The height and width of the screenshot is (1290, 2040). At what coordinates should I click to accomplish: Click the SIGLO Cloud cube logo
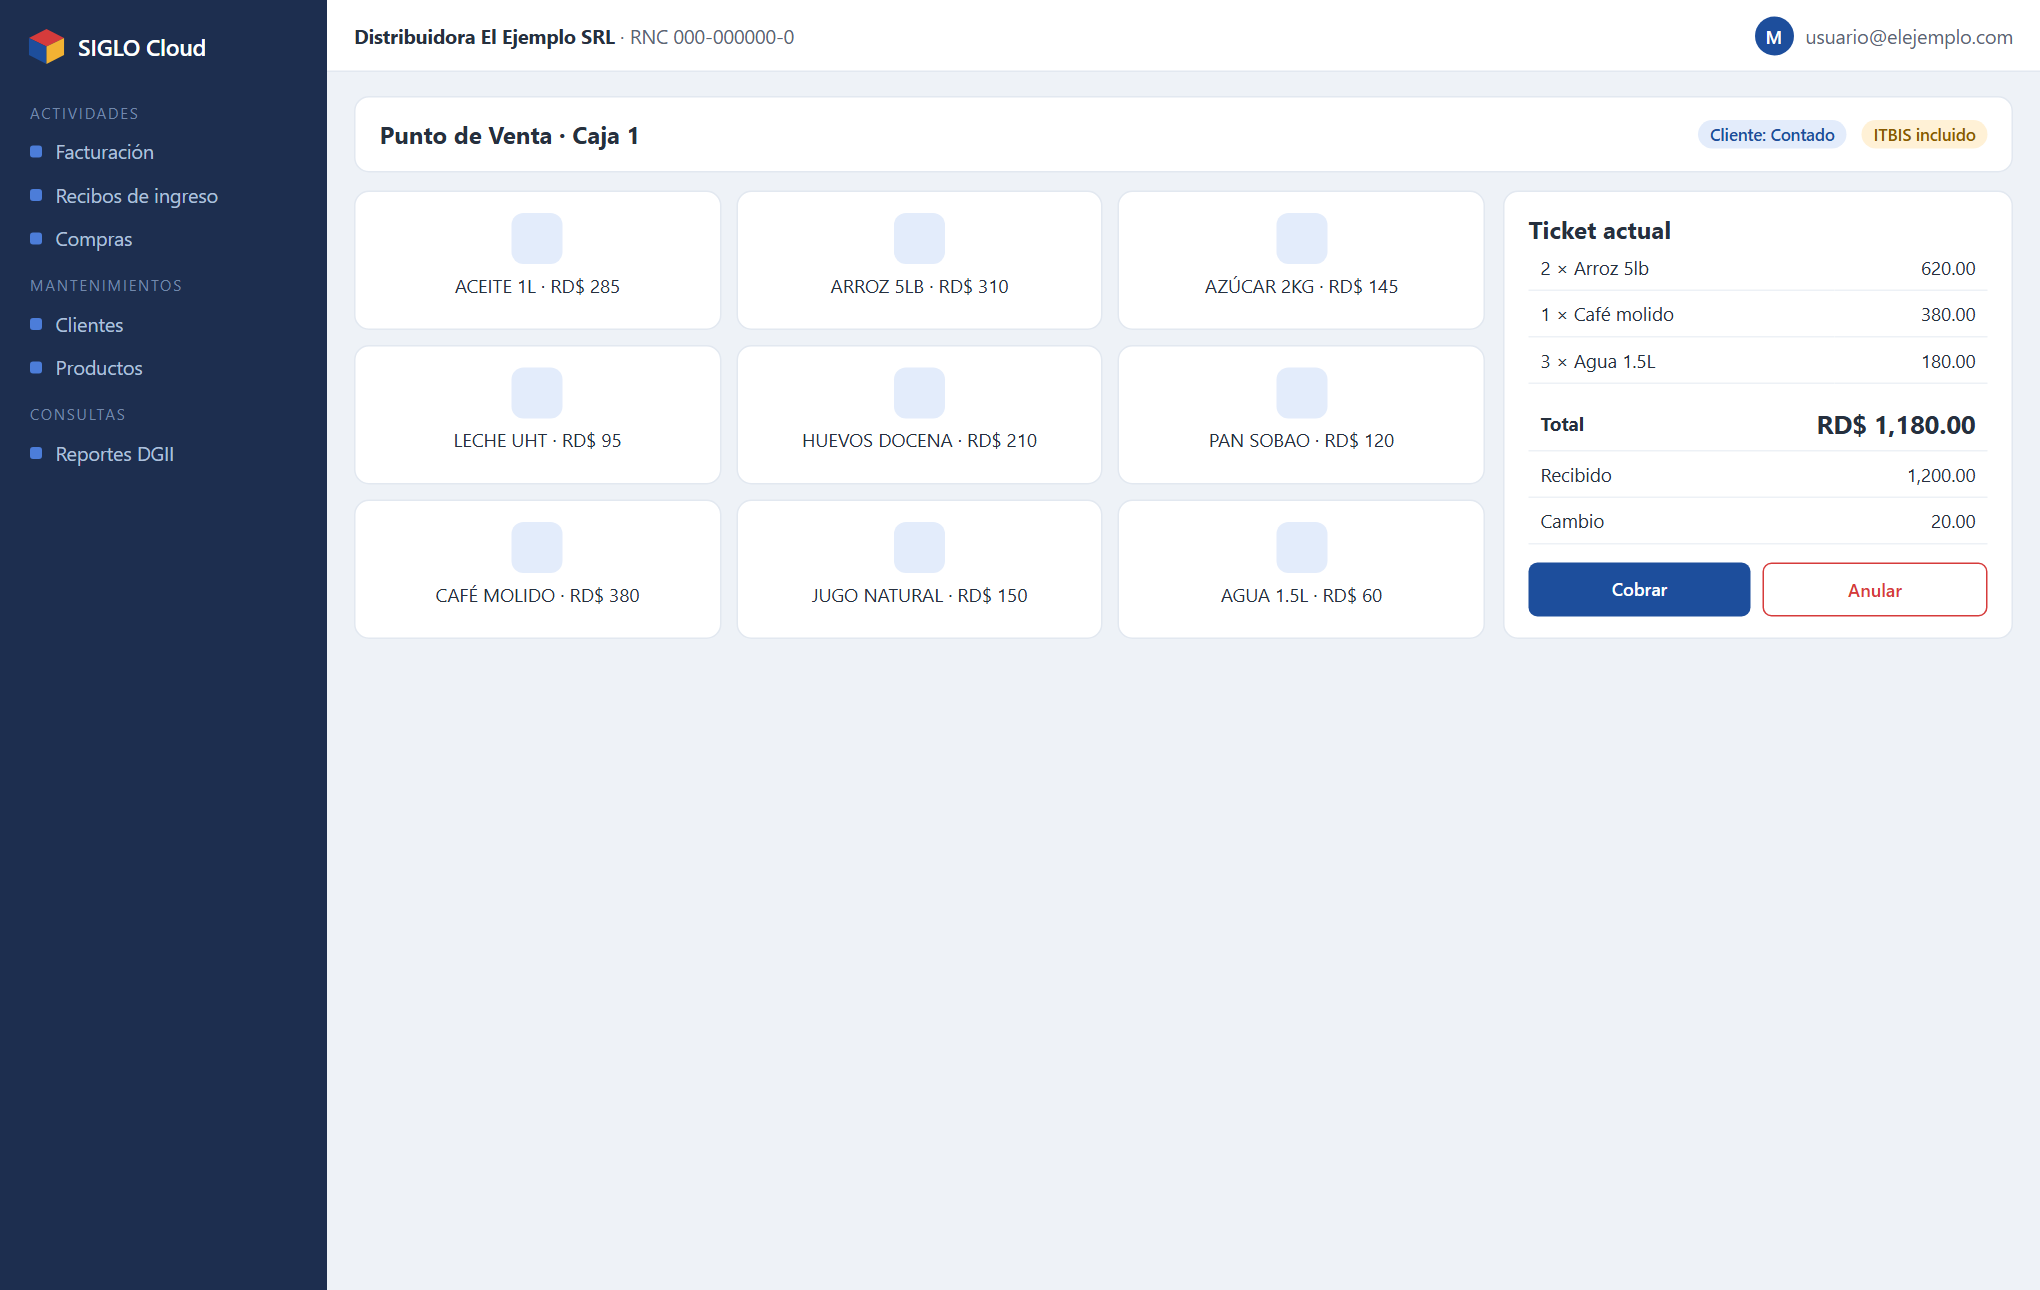[x=47, y=47]
